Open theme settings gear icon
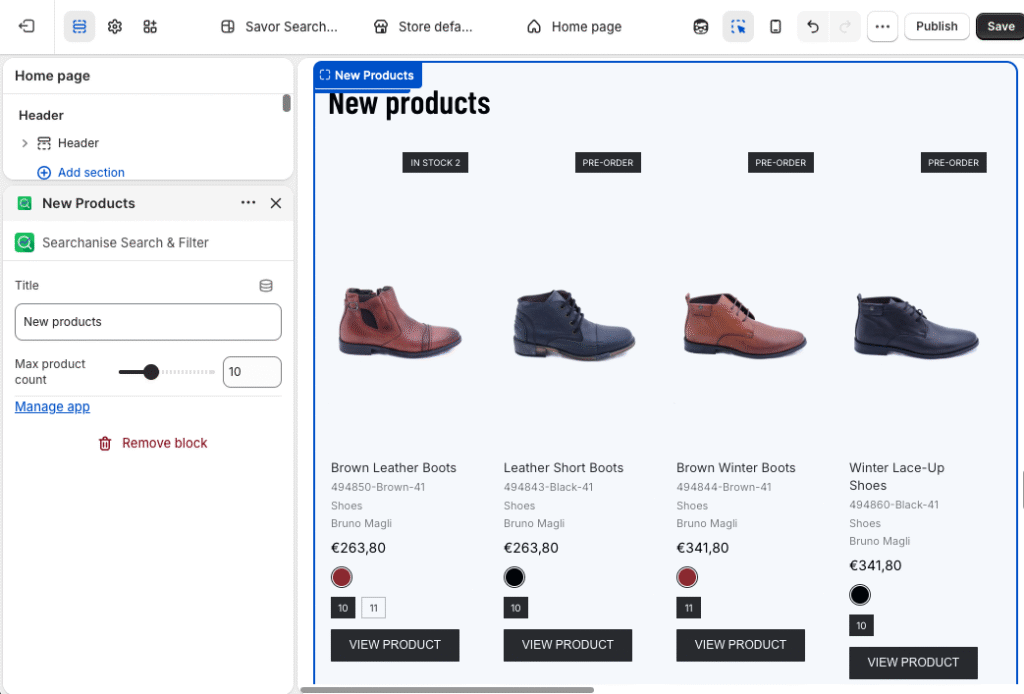This screenshot has width=1024, height=694. (115, 27)
